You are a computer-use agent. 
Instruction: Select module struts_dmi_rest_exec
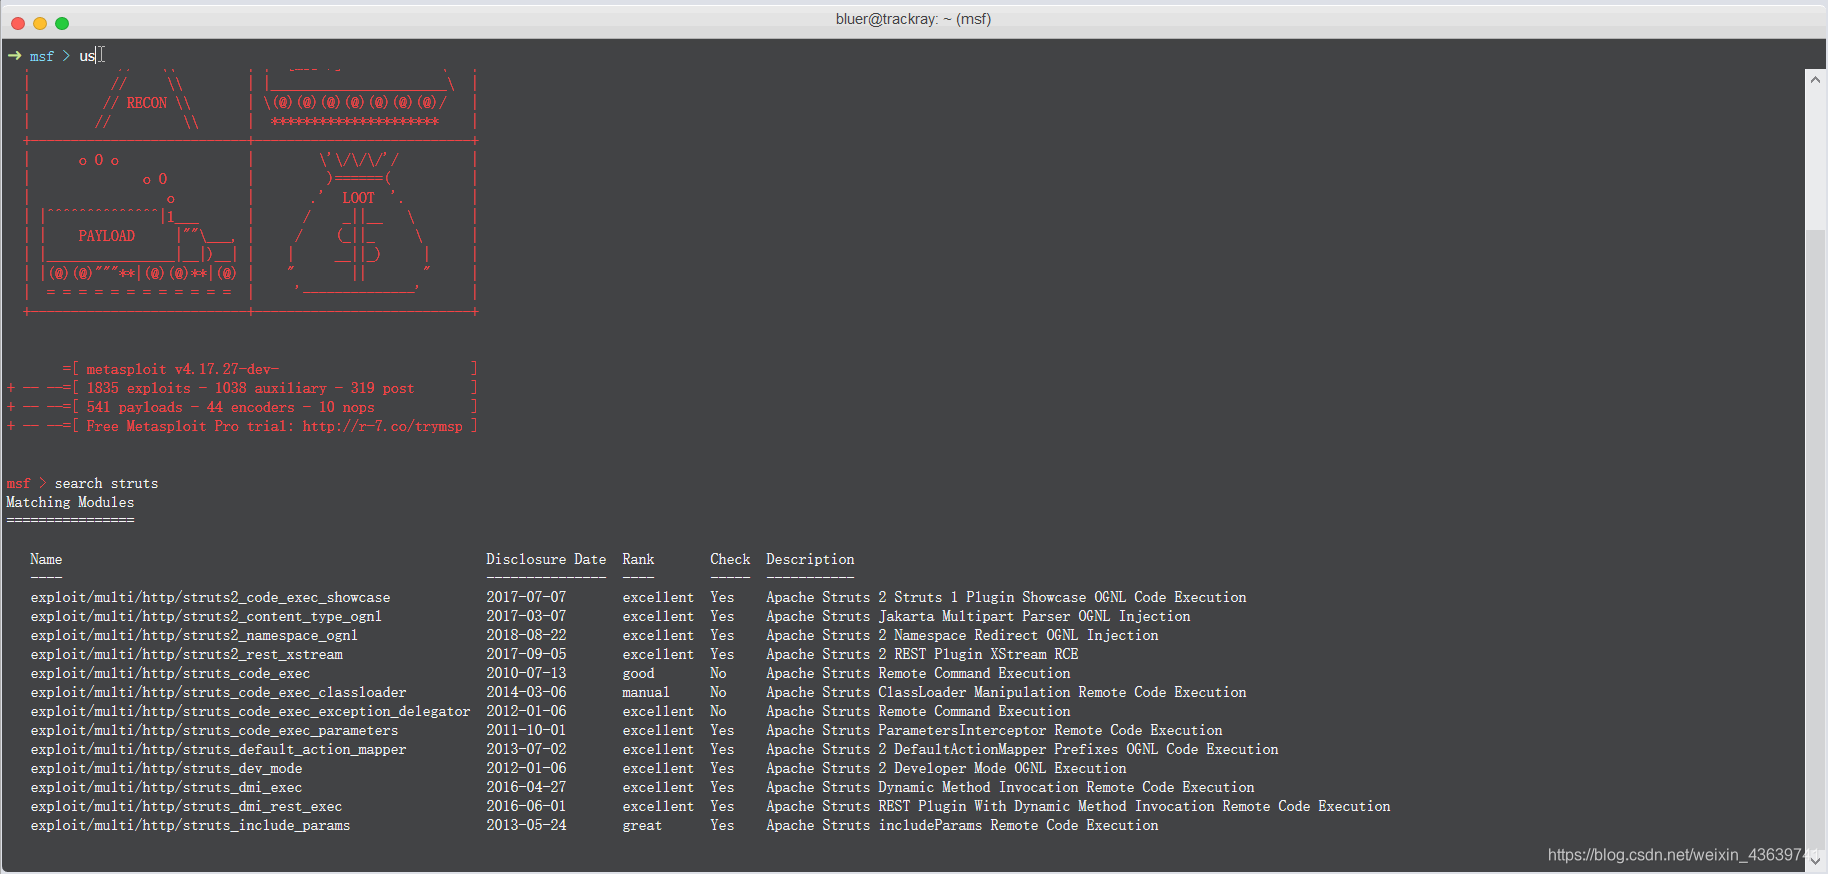[x=186, y=806]
